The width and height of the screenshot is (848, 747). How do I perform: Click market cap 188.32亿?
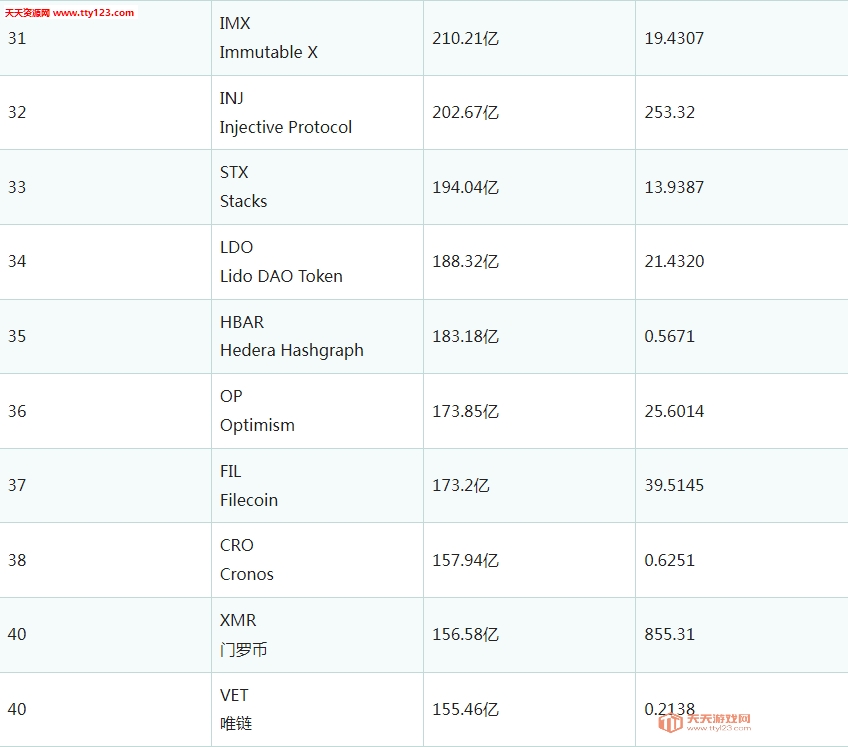(465, 262)
